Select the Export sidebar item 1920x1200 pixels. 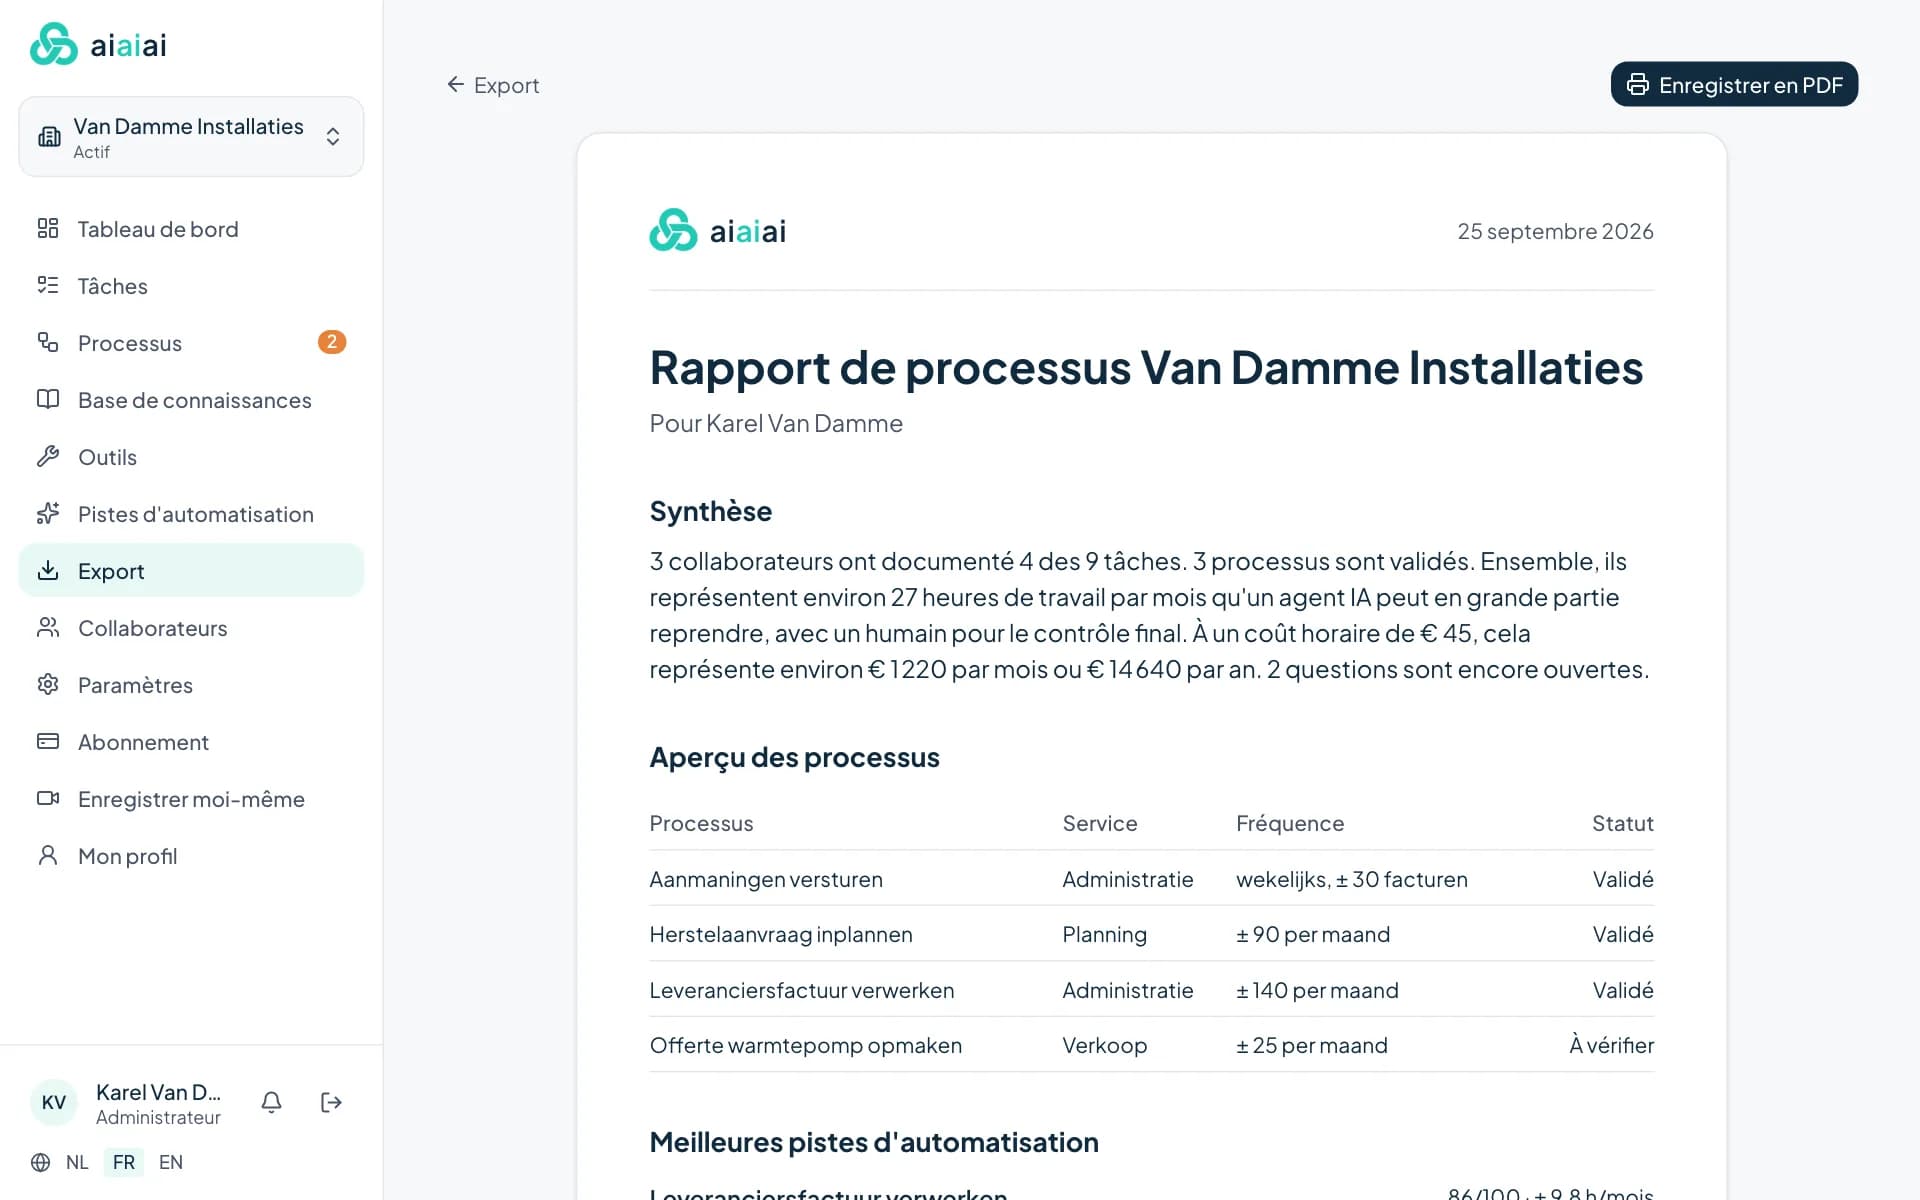[191, 571]
